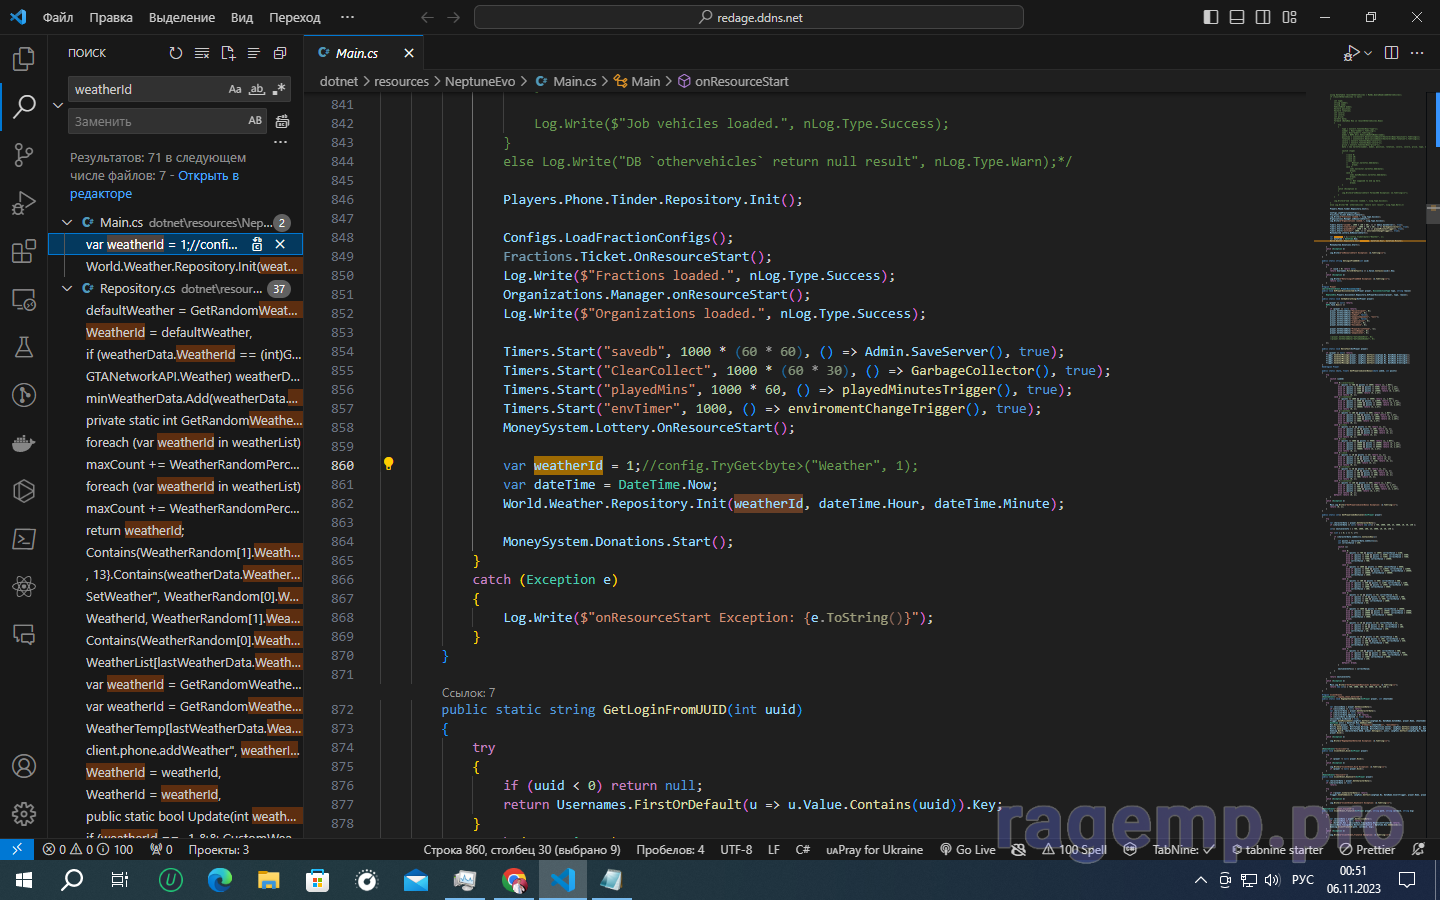Open the Docker view in activity bar

24,443
